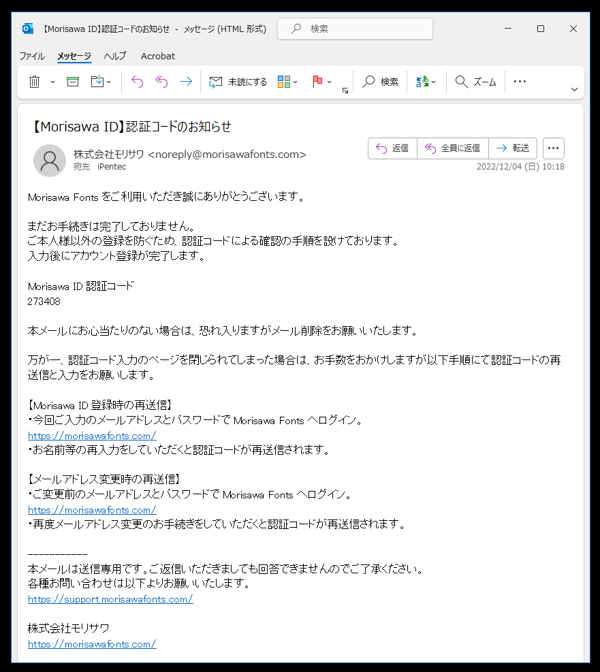Click the sender avatar picture
This screenshot has height=672, width=600.
(50, 160)
